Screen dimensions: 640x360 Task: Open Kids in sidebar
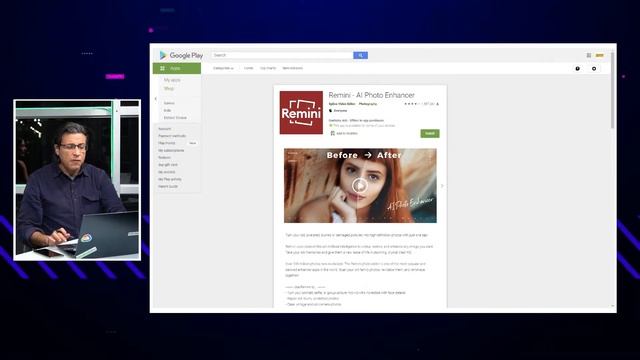167,111
